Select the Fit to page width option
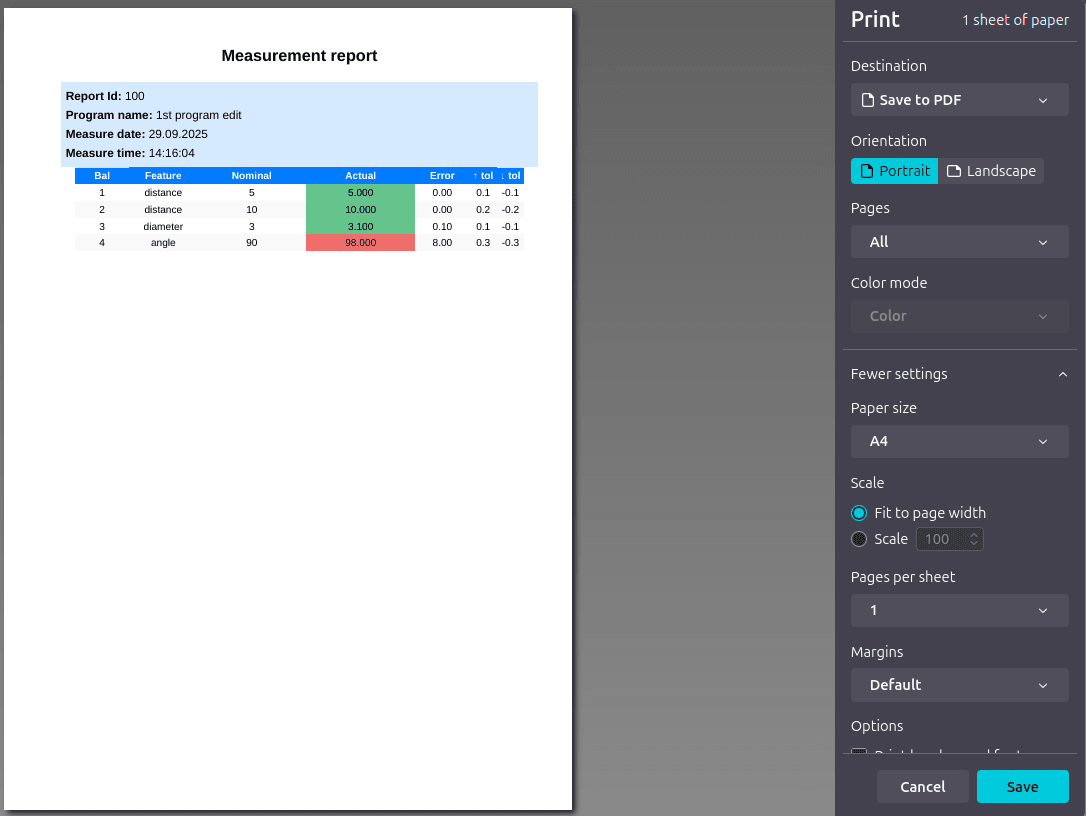The image size is (1086, 816). (858, 512)
